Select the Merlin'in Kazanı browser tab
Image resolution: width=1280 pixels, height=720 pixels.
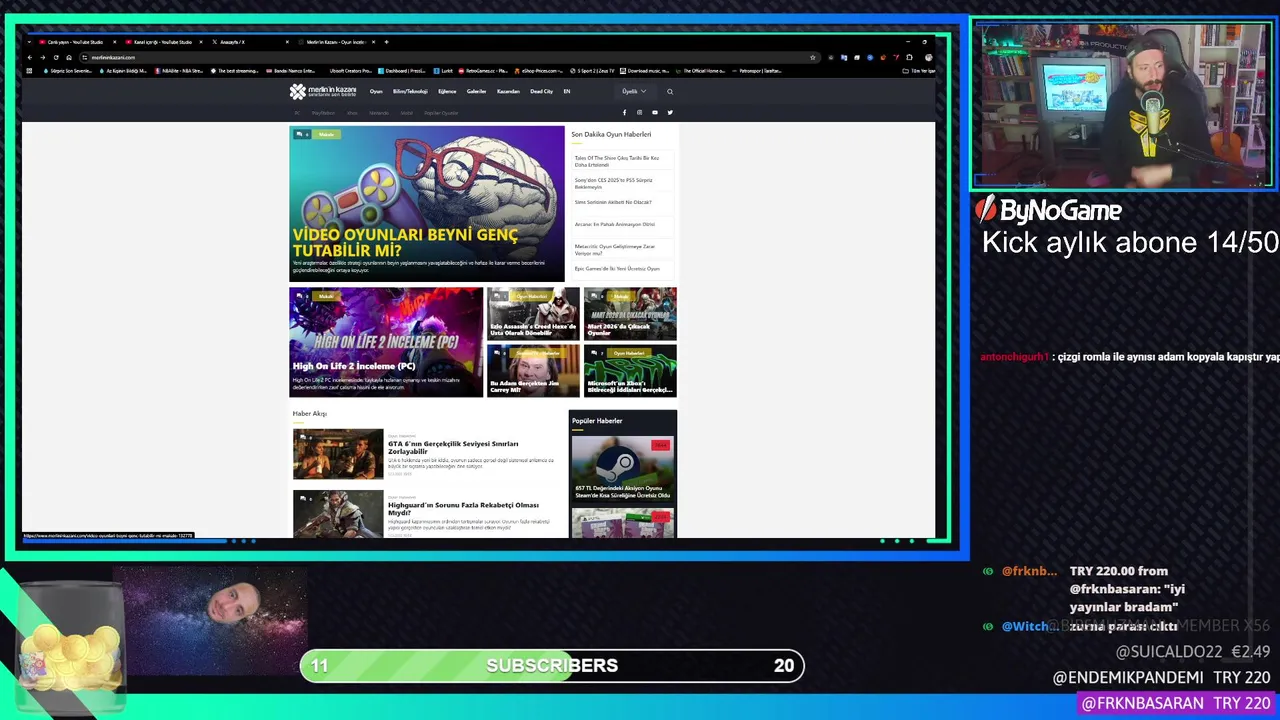(337, 42)
